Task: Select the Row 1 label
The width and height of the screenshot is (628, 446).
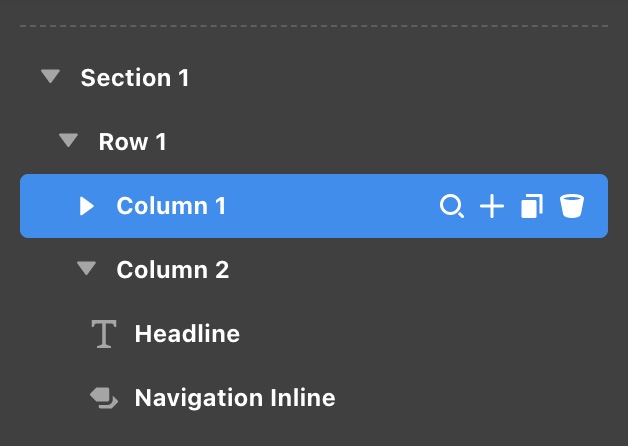Action: pyautogui.click(x=132, y=142)
